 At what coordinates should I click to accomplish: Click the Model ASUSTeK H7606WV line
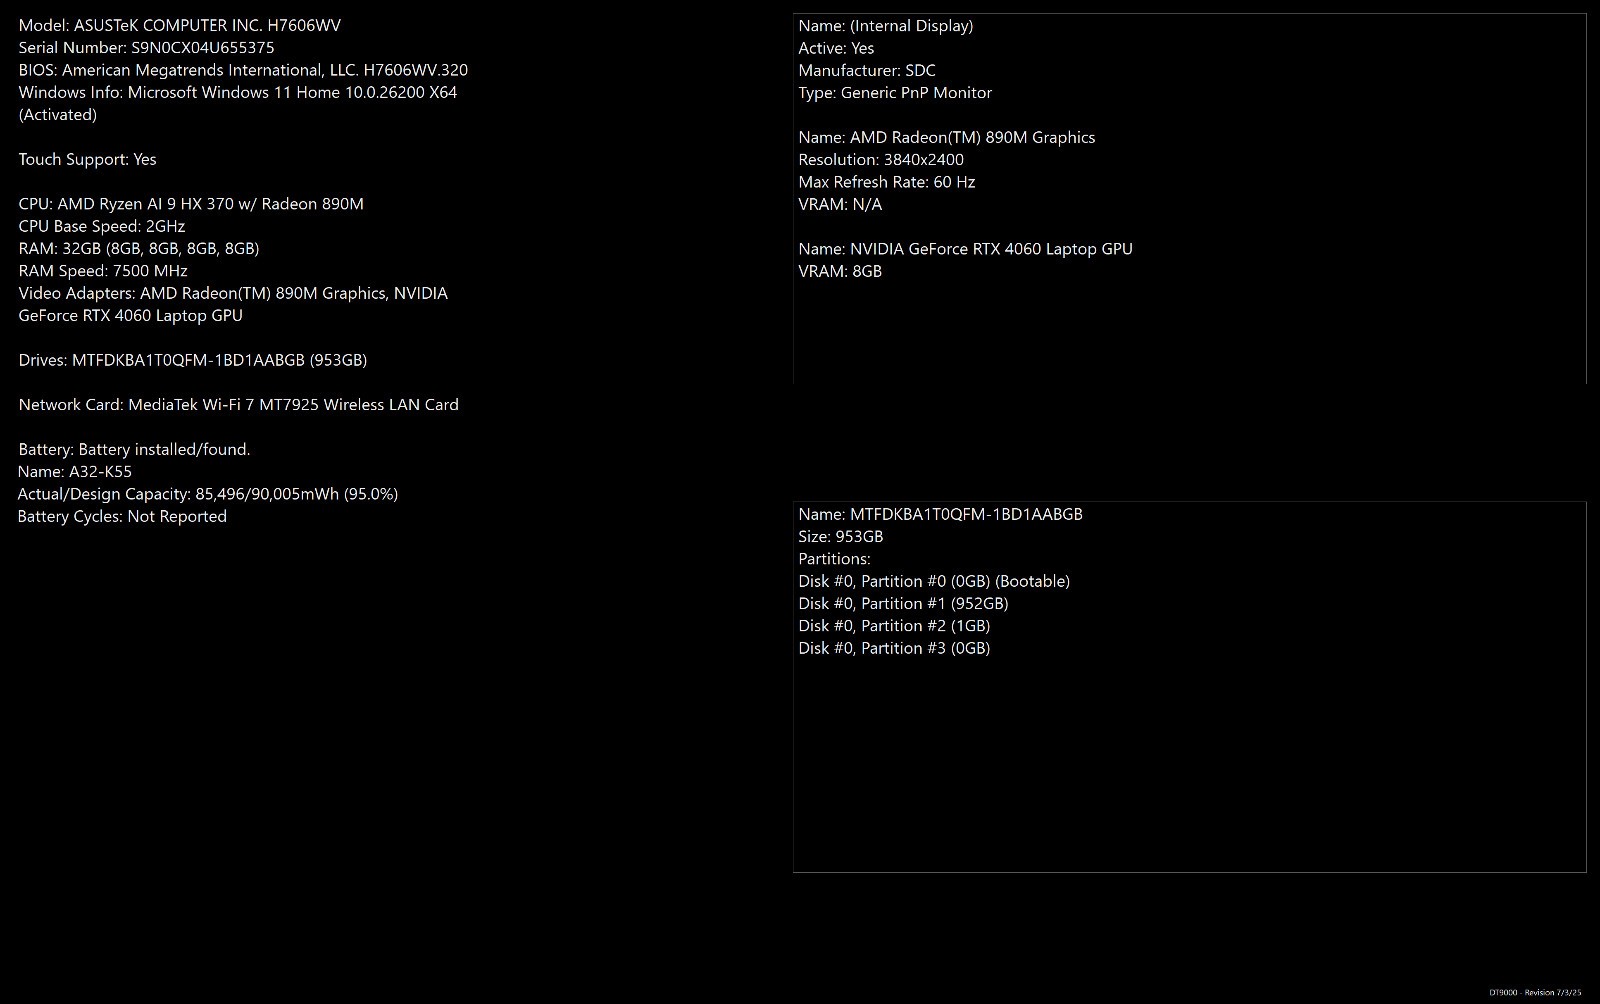180,26
